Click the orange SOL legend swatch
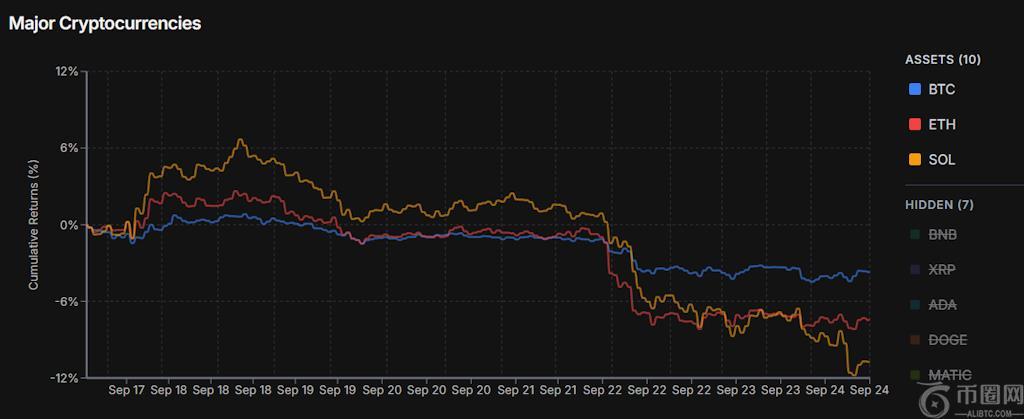The image size is (1024, 419). 914,160
